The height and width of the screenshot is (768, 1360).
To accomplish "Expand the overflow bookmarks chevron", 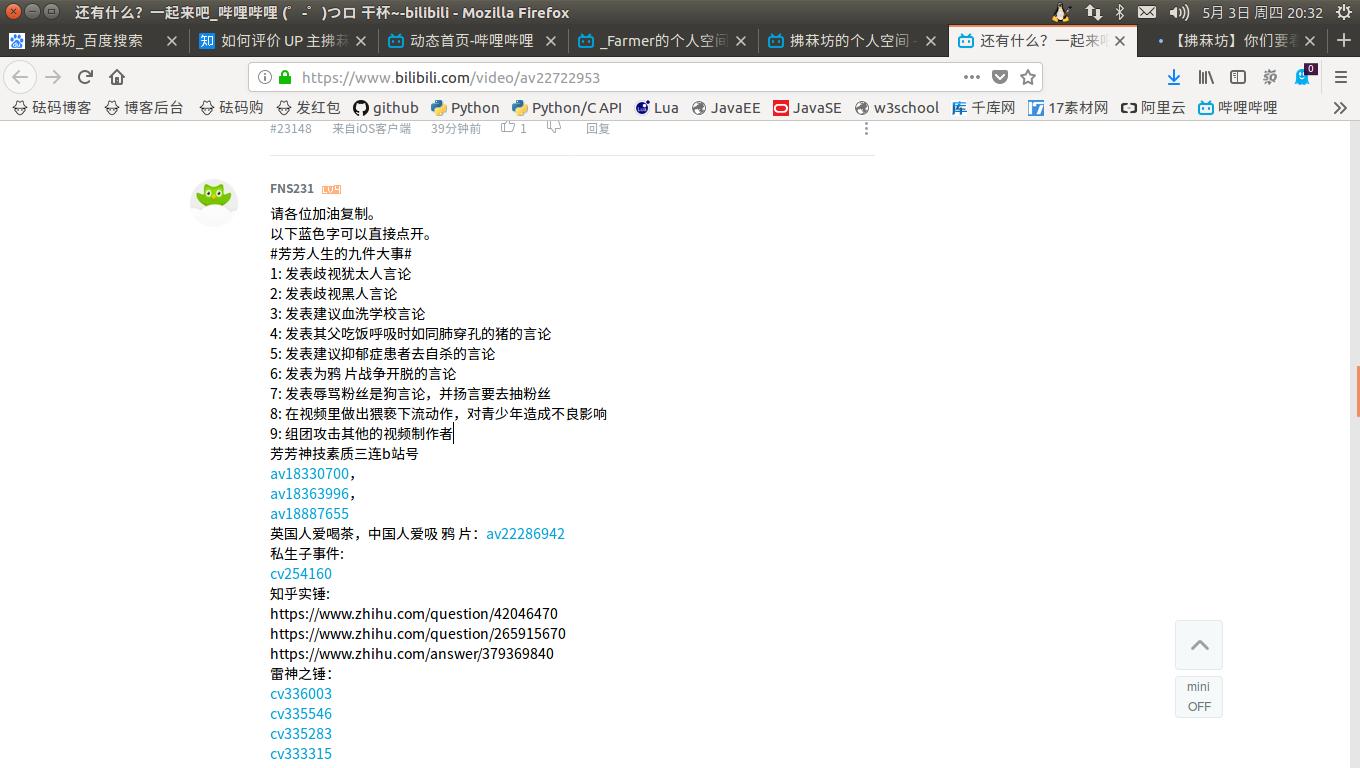I will point(1340,107).
